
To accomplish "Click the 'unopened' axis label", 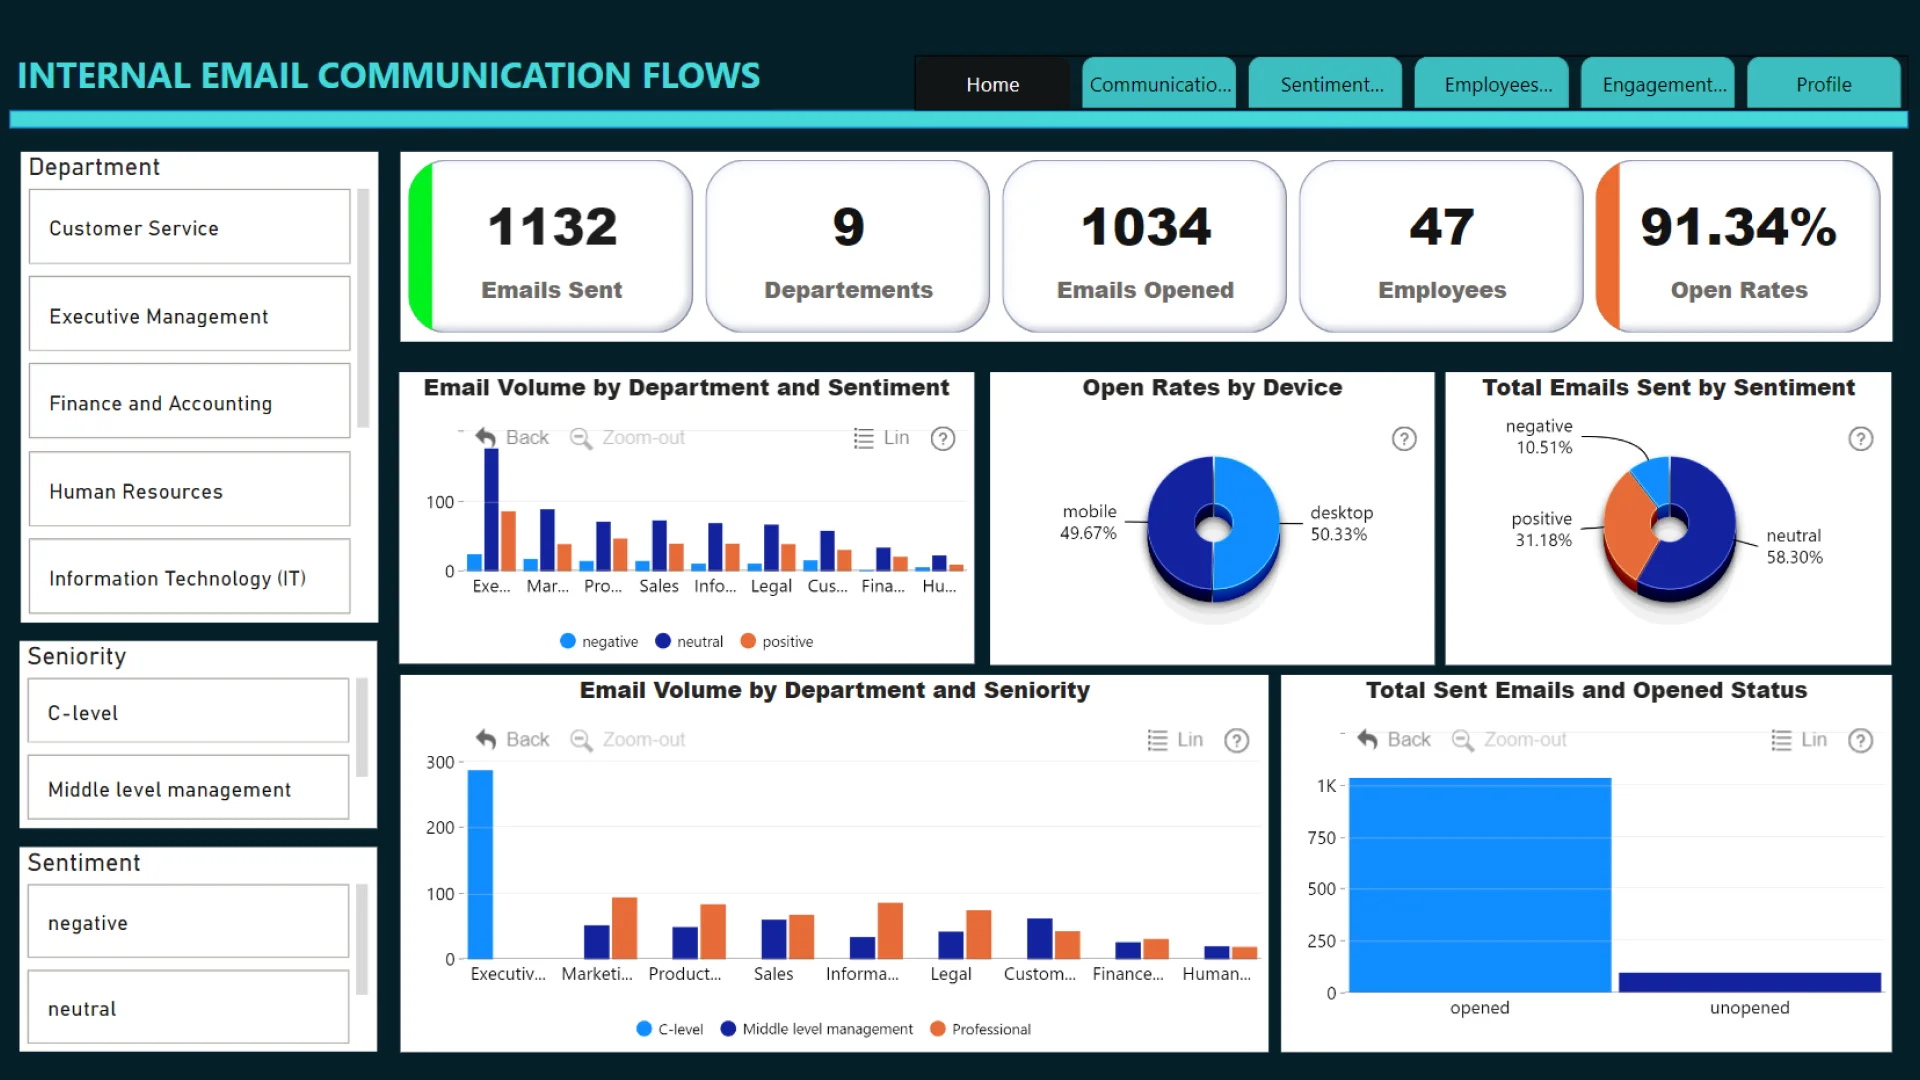I will pos(1750,1008).
